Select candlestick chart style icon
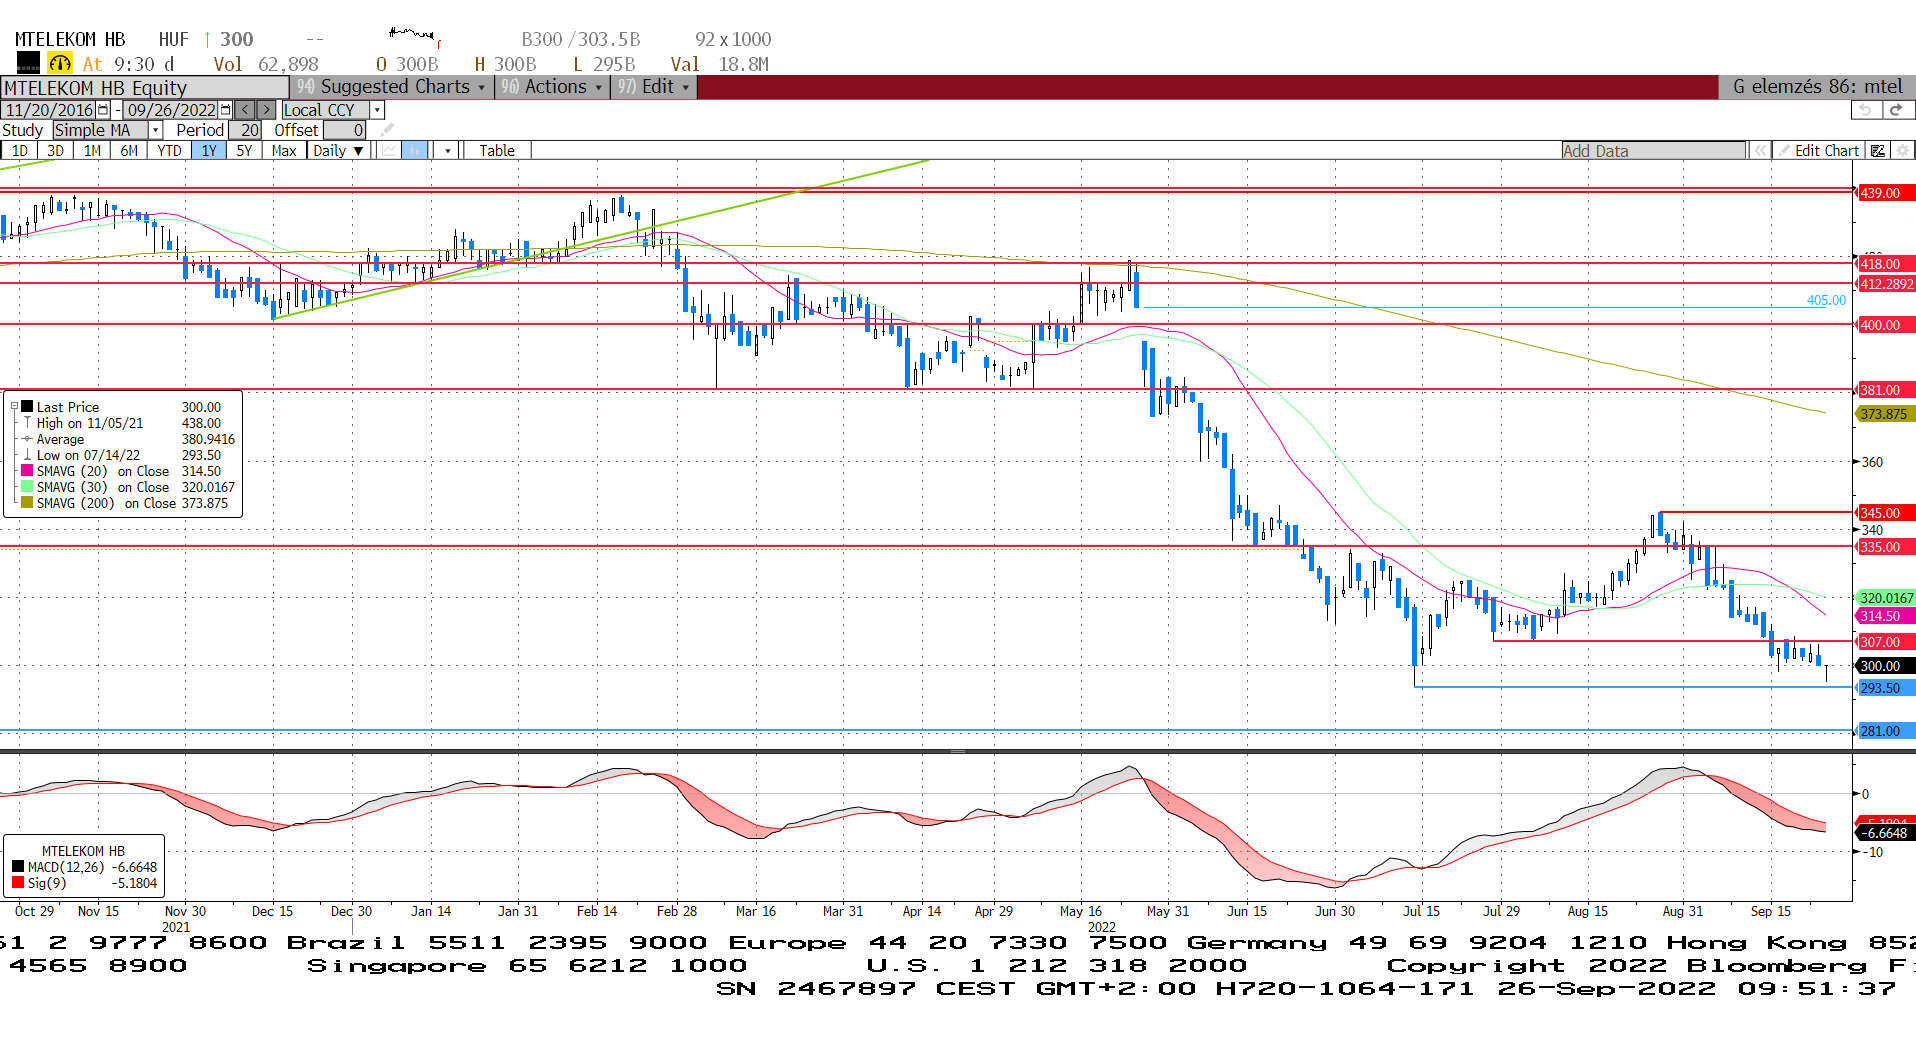Viewport: 1916px width, 1044px height. pyautogui.click(x=415, y=151)
